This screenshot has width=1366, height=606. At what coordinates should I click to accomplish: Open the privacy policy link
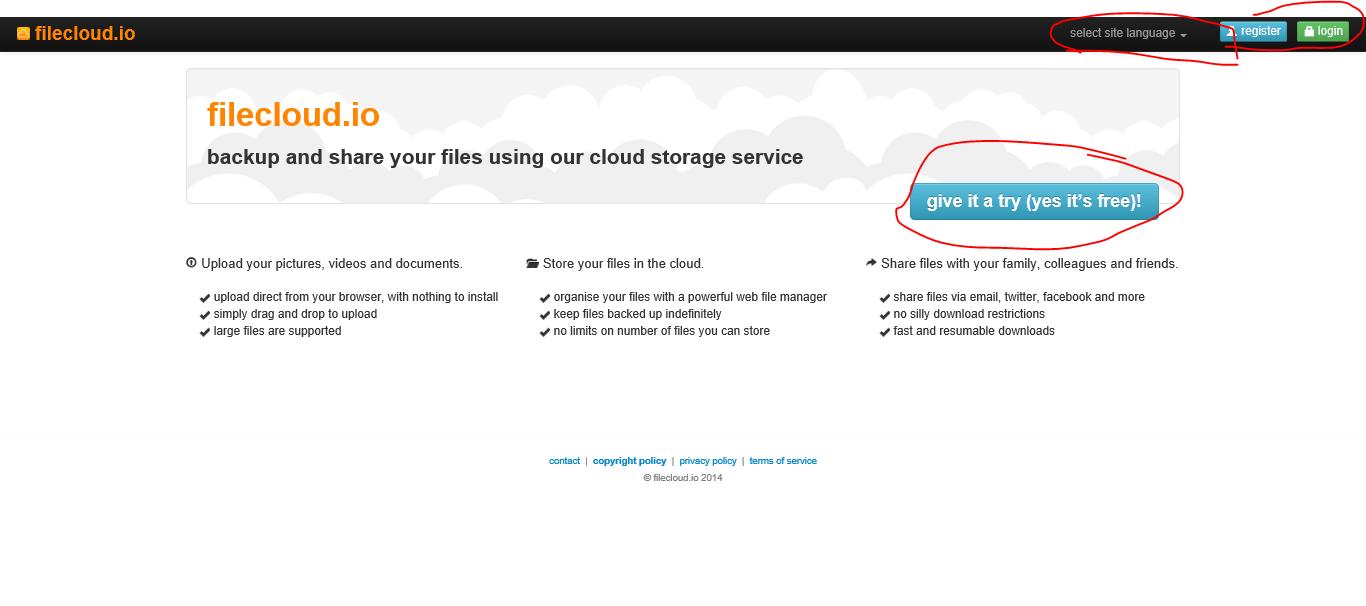click(x=708, y=461)
